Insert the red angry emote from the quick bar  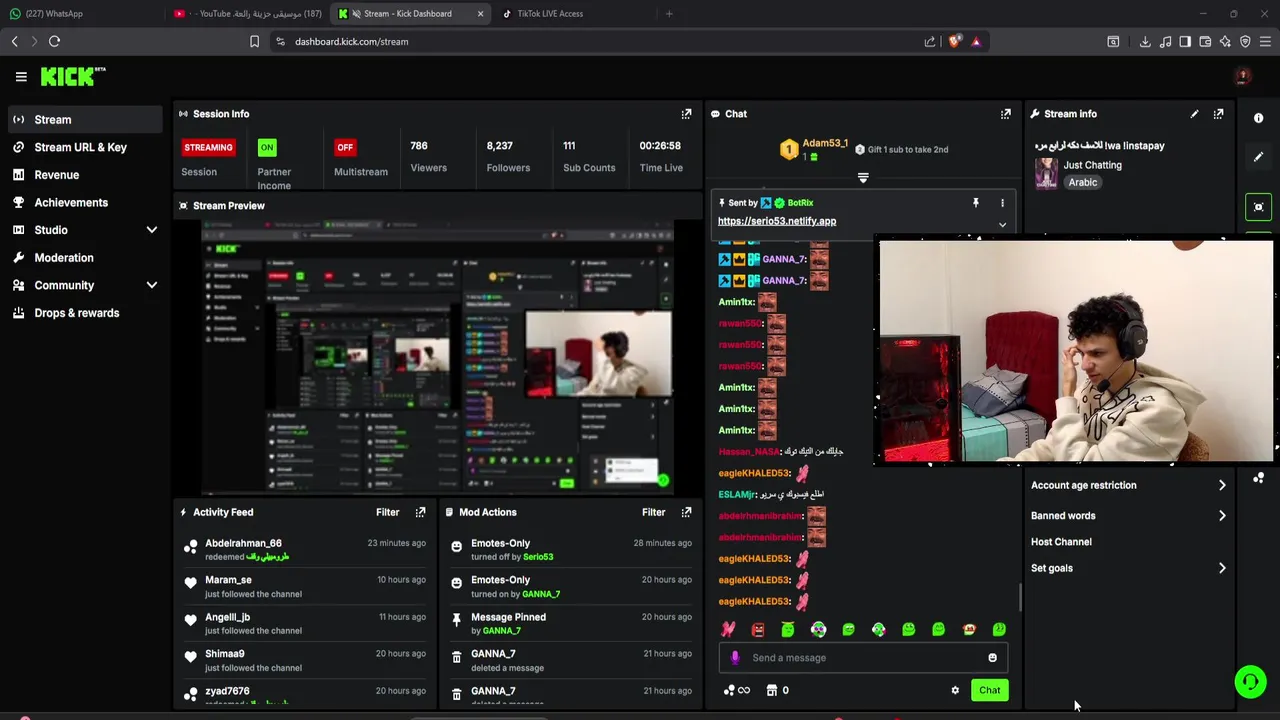758,629
